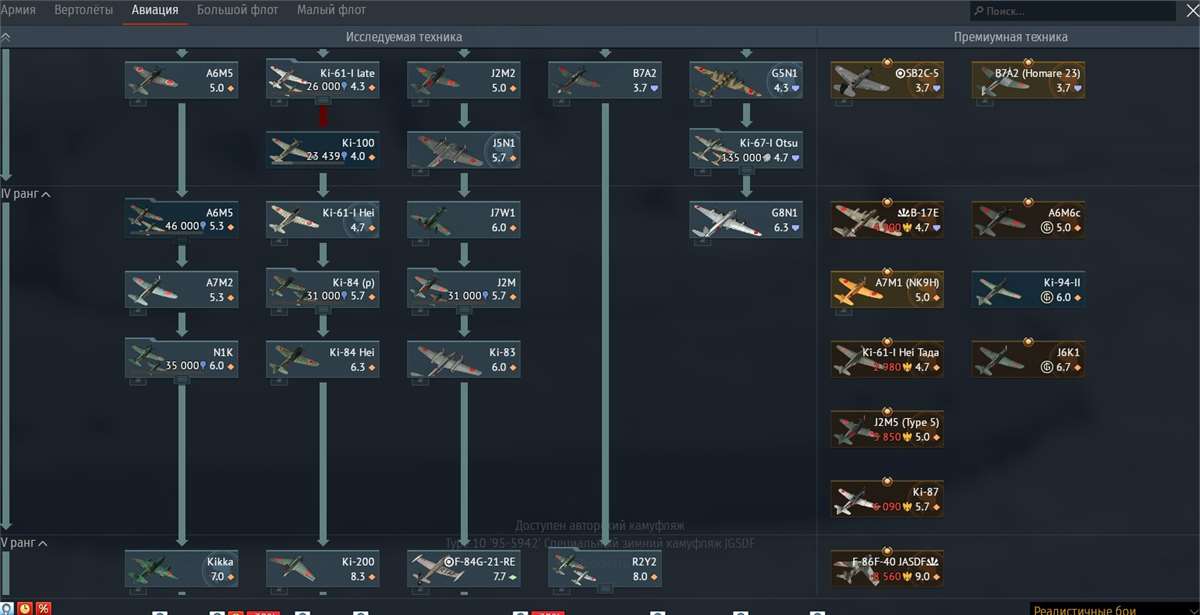Select the G8N1 heavy bomber
Screen dimensions: 1200x615
click(x=746, y=219)
